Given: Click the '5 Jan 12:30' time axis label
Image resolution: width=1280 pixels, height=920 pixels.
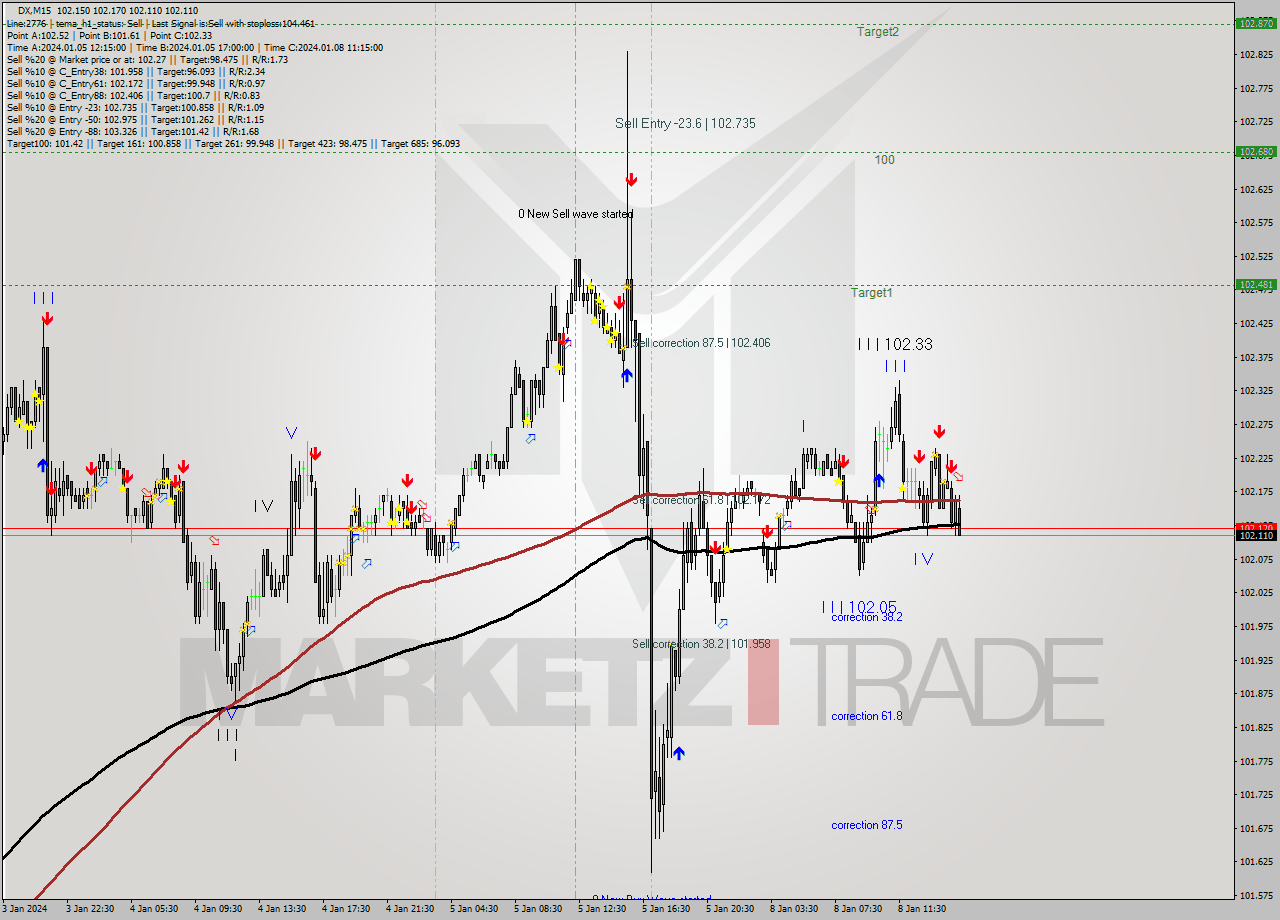Looking at the screenshot, I should coord(602,909).
